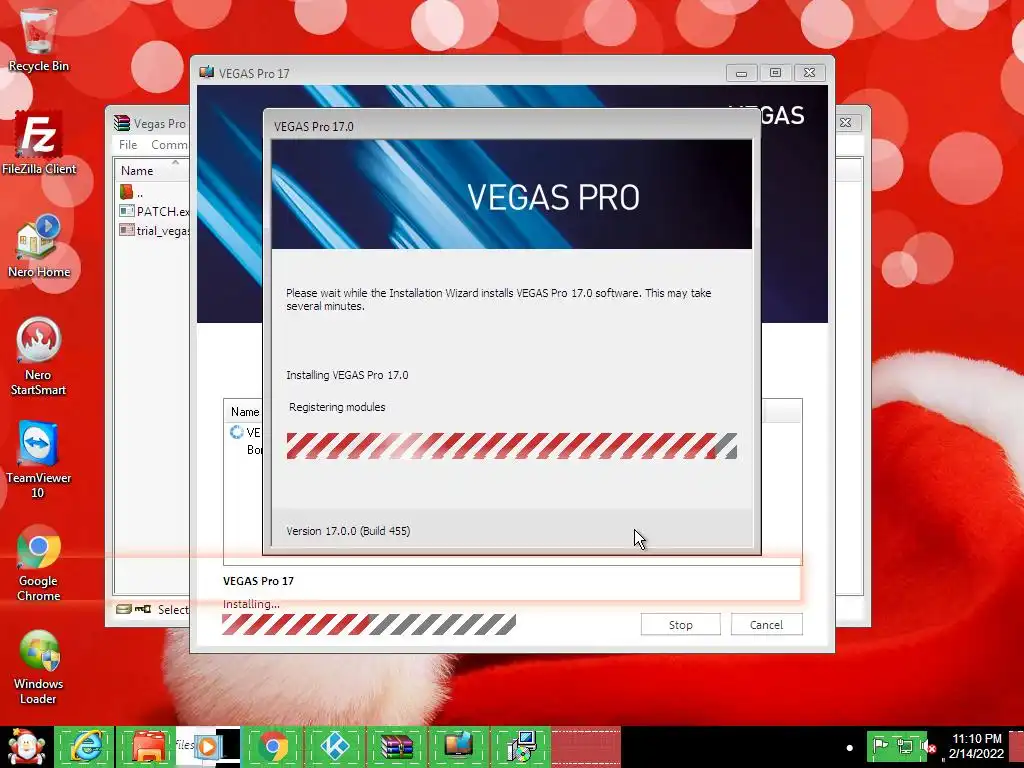
Task: Select trial_vegas file in WinRAR list
Action: point(155,230)
